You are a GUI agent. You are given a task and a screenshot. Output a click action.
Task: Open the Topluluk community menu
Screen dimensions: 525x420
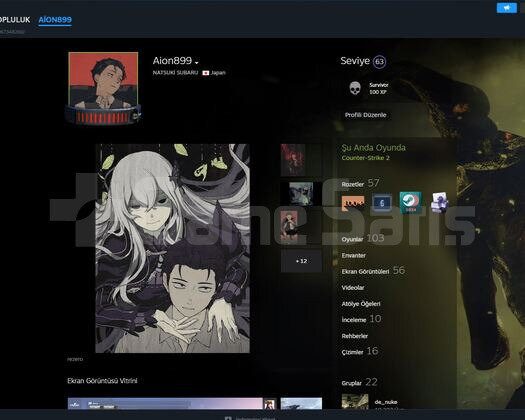pos(15,20)
